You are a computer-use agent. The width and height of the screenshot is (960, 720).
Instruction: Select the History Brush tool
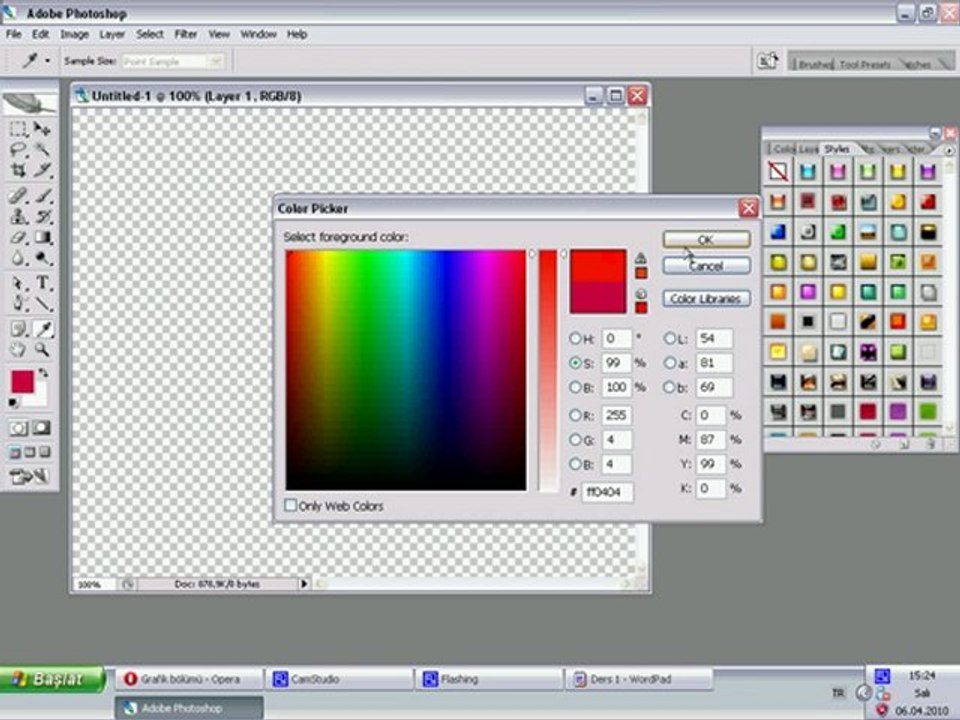(42, 216)
